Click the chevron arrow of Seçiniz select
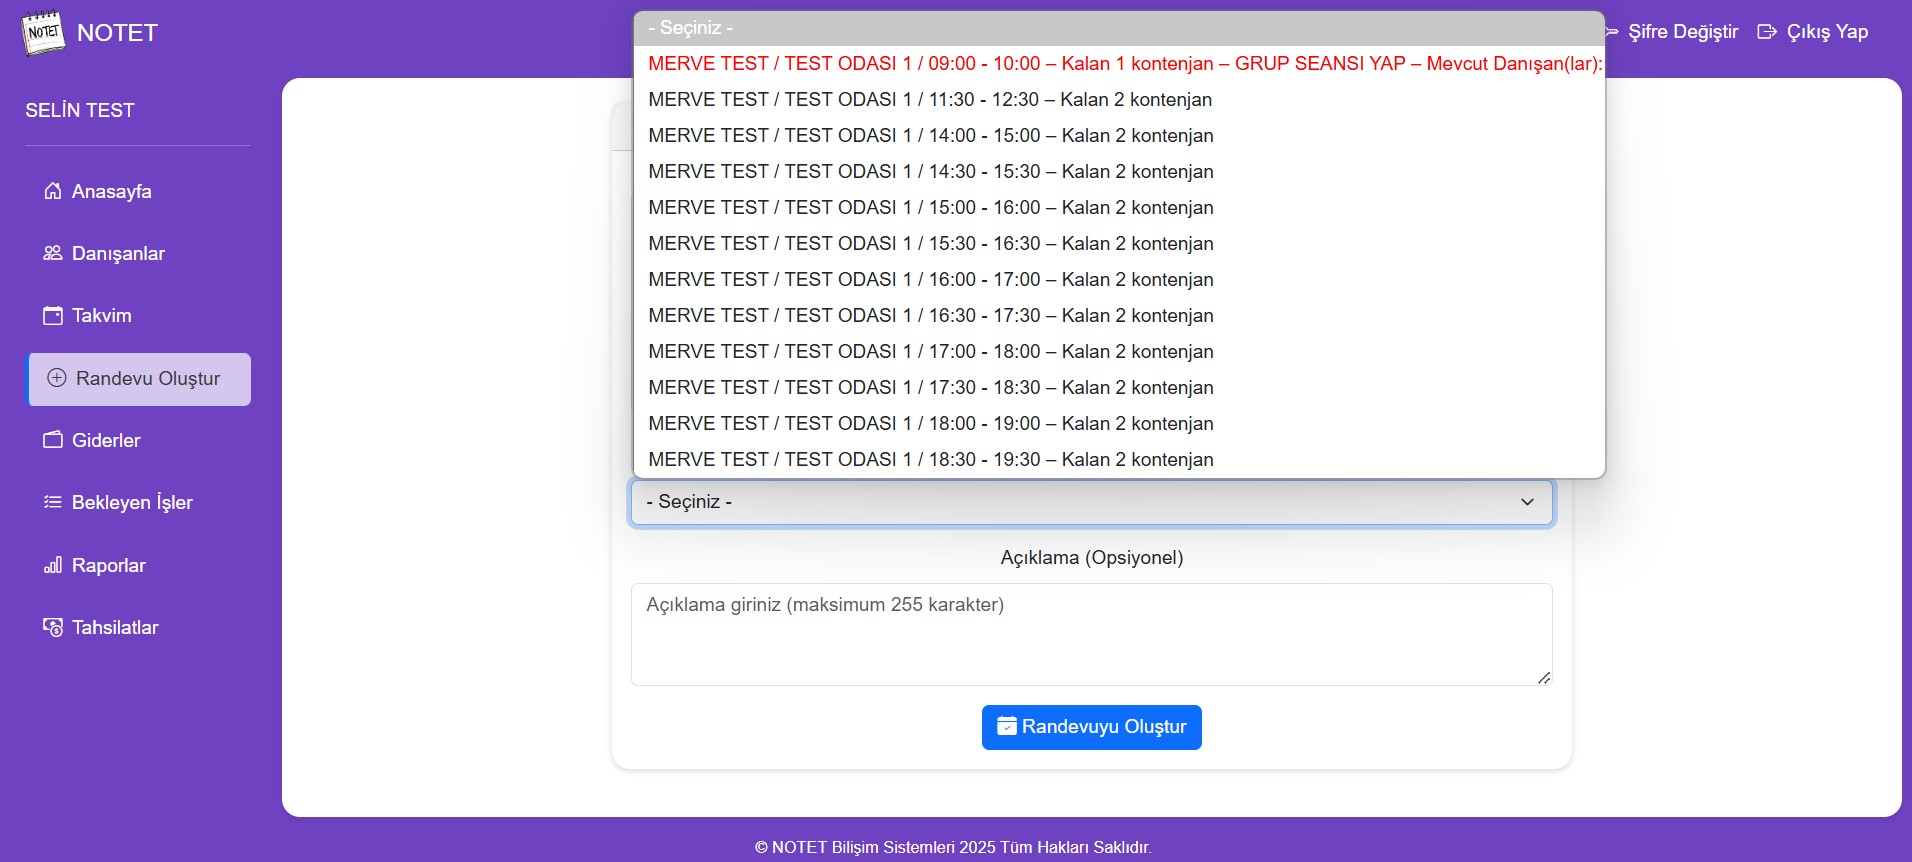 pos(1527,502)
